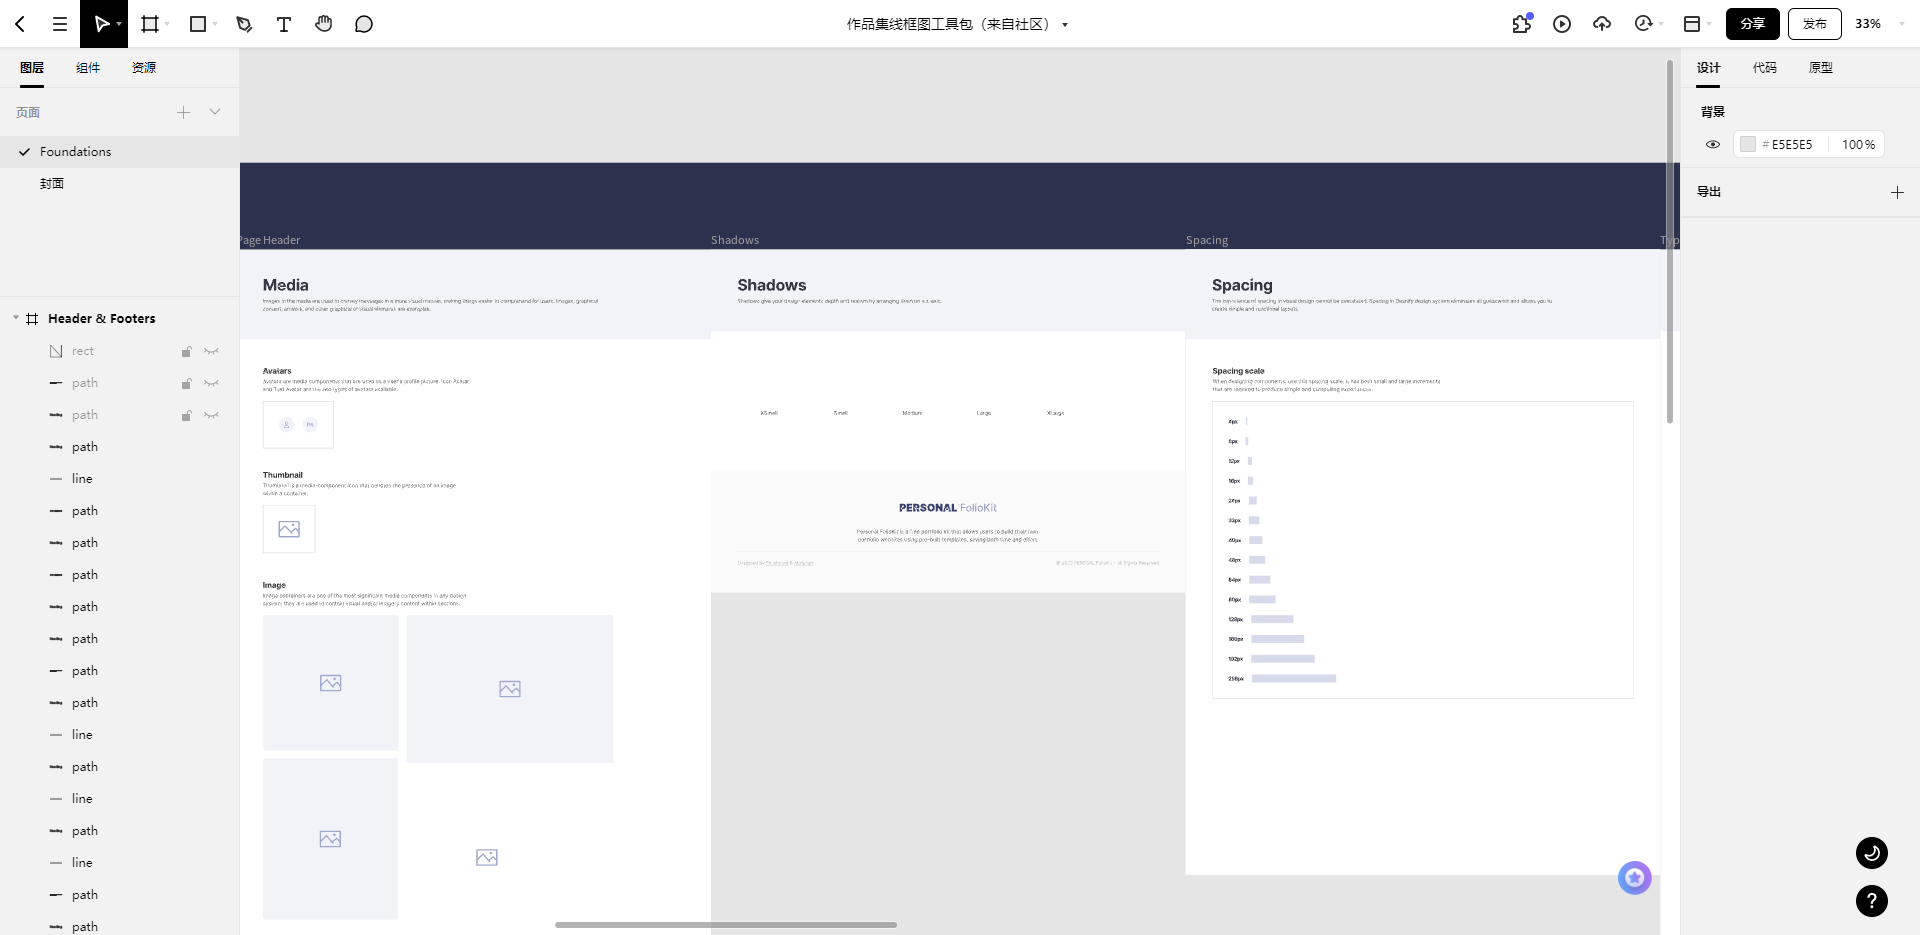Click the 分享 share button
Screen dimensions: 1920x935
[1753, 24]
